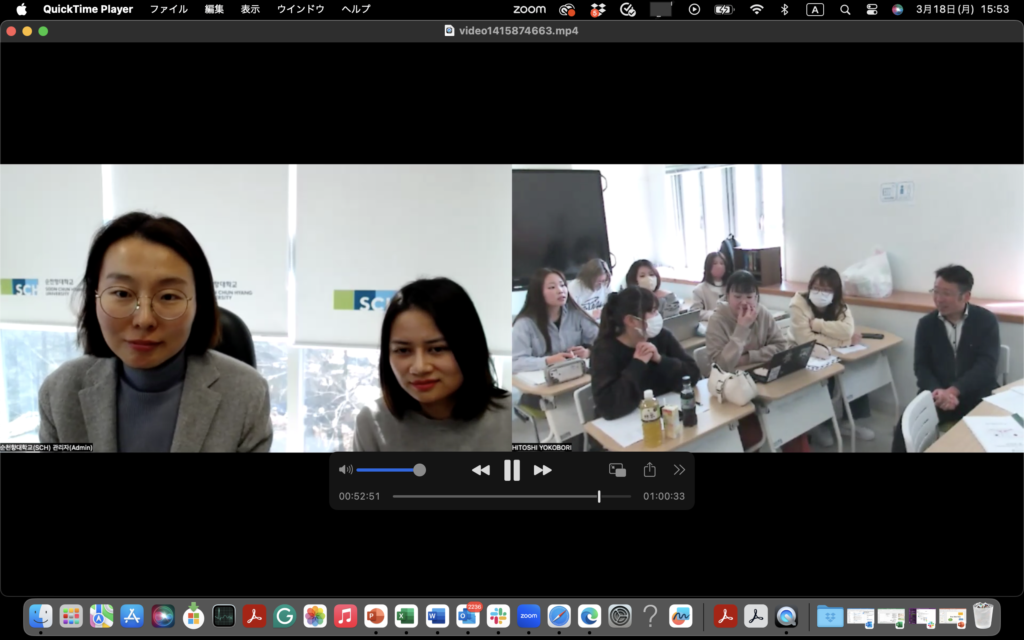Open the ウインドウ menu
The height and width of the screenshot is (640, 1024).
click(x=300, y=9)
